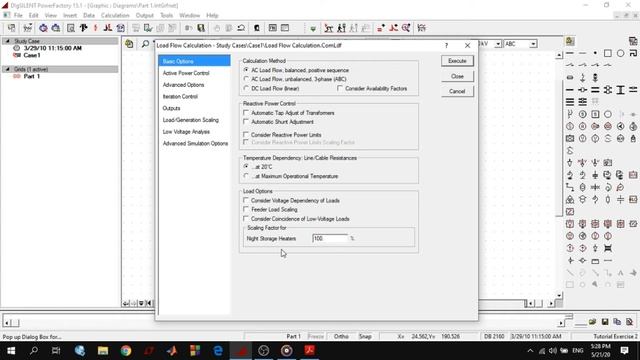
Task: Open the Iteration Control page
Action: coord(180,97)
